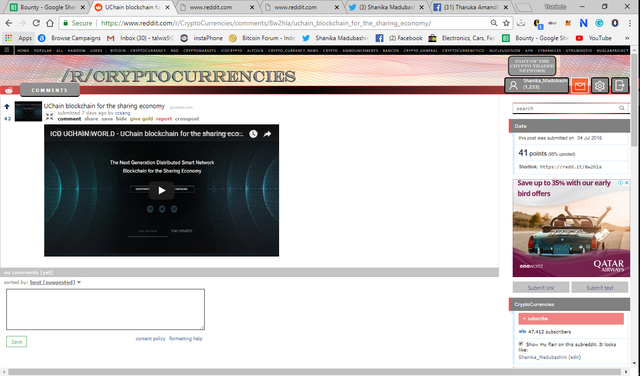The width and height of the screenshot is (640, 376).
Task: Crosspost this submission
Action: tap(187, 119)
